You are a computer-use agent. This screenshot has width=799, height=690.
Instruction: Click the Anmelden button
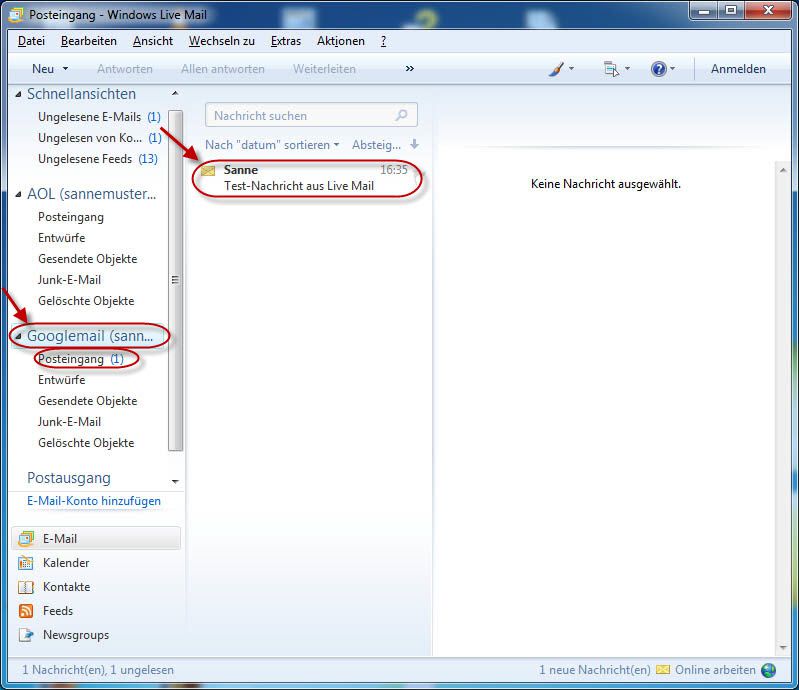point(738,69)
